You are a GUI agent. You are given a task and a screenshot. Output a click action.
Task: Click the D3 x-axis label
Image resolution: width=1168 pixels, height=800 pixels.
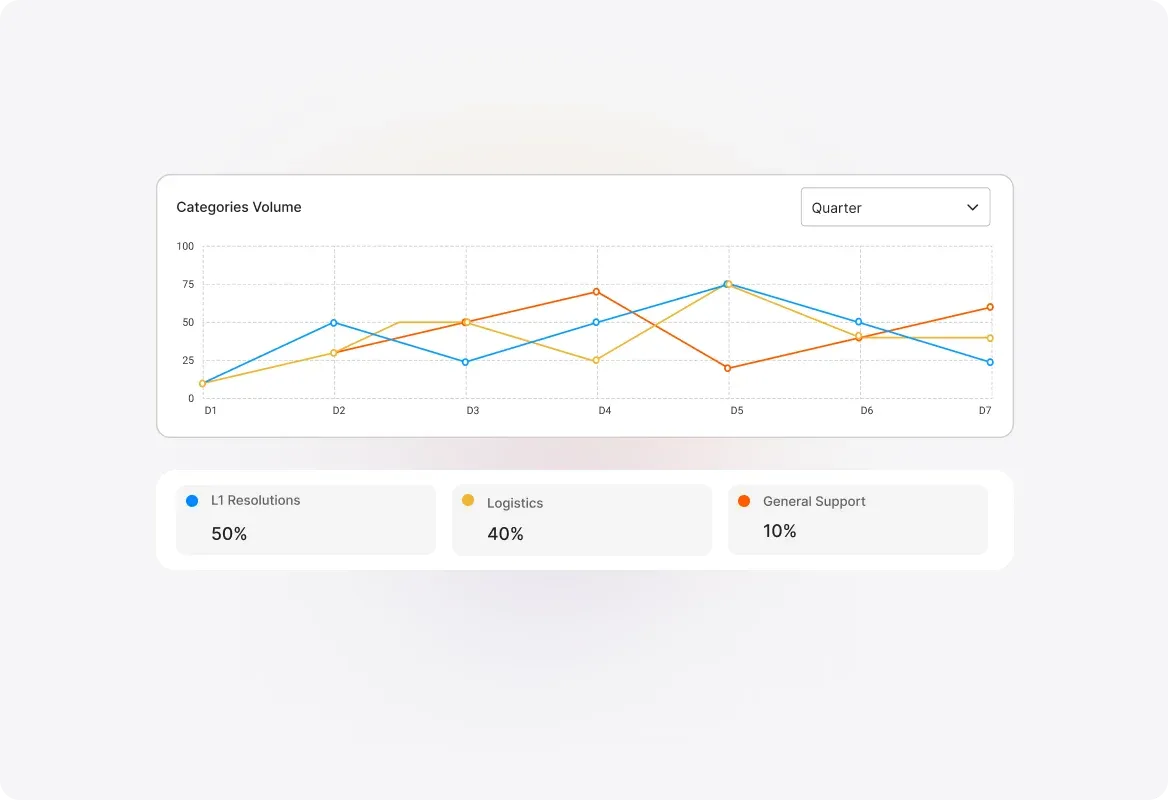click(x=472, y=410)
